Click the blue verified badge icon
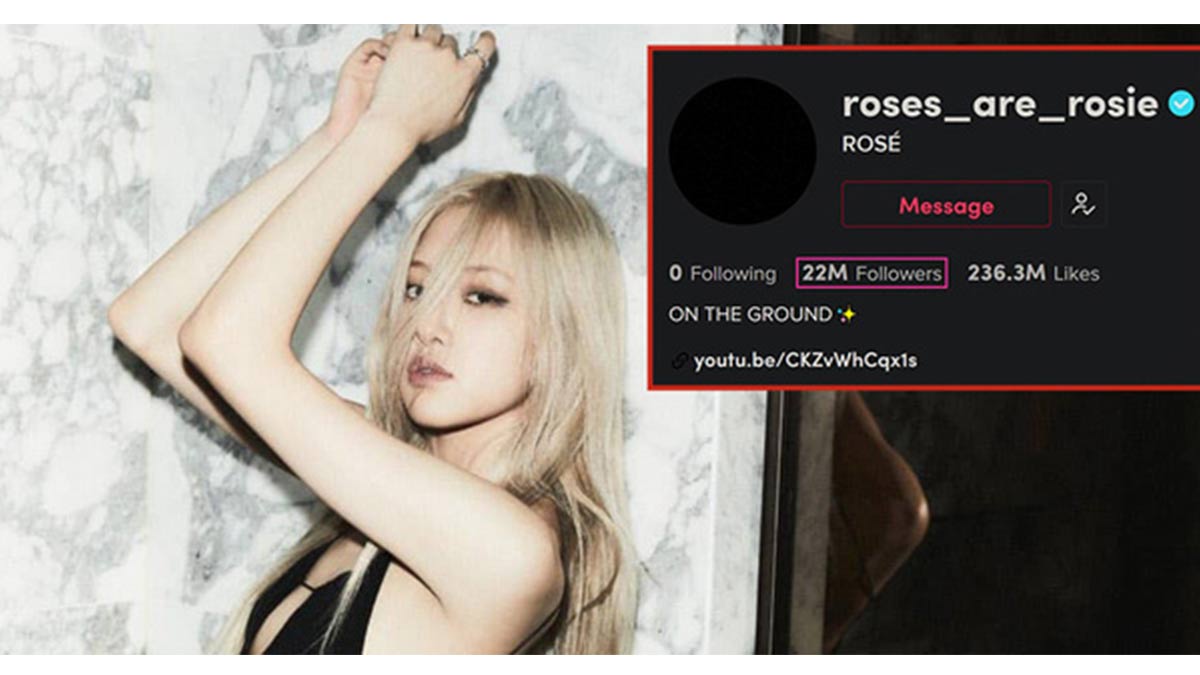The image size is (1200, 675). (x=1182, y=103)
